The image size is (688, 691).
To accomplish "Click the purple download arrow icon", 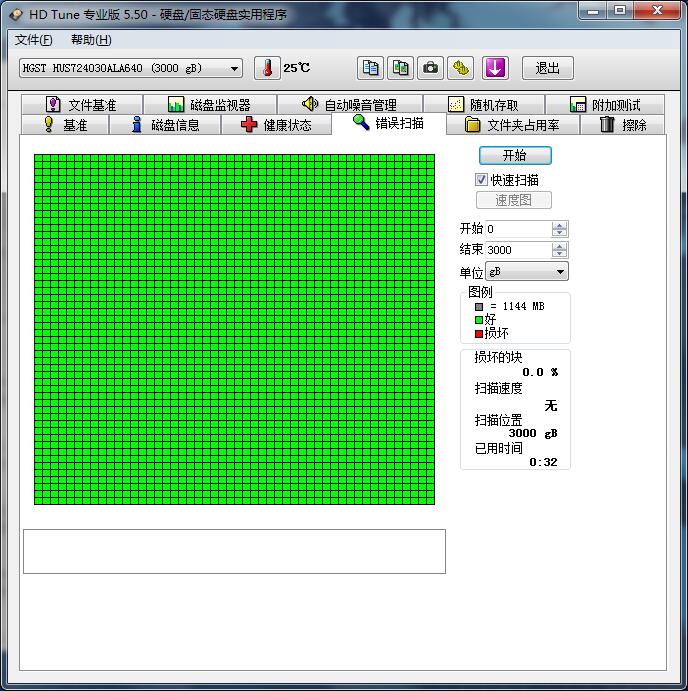I will pos(495,68).
